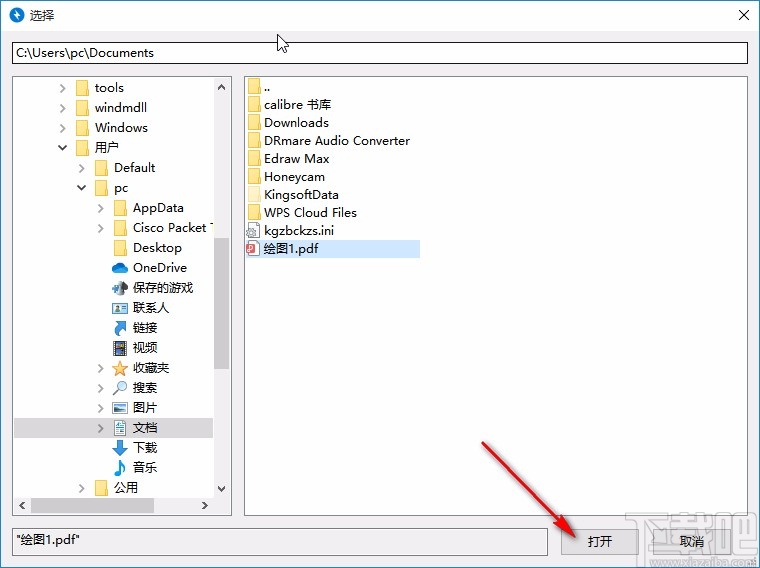Viewport: 760px width, 568px height.
Task: Click the tools folder icon in tree
Action: click(82, 88)
